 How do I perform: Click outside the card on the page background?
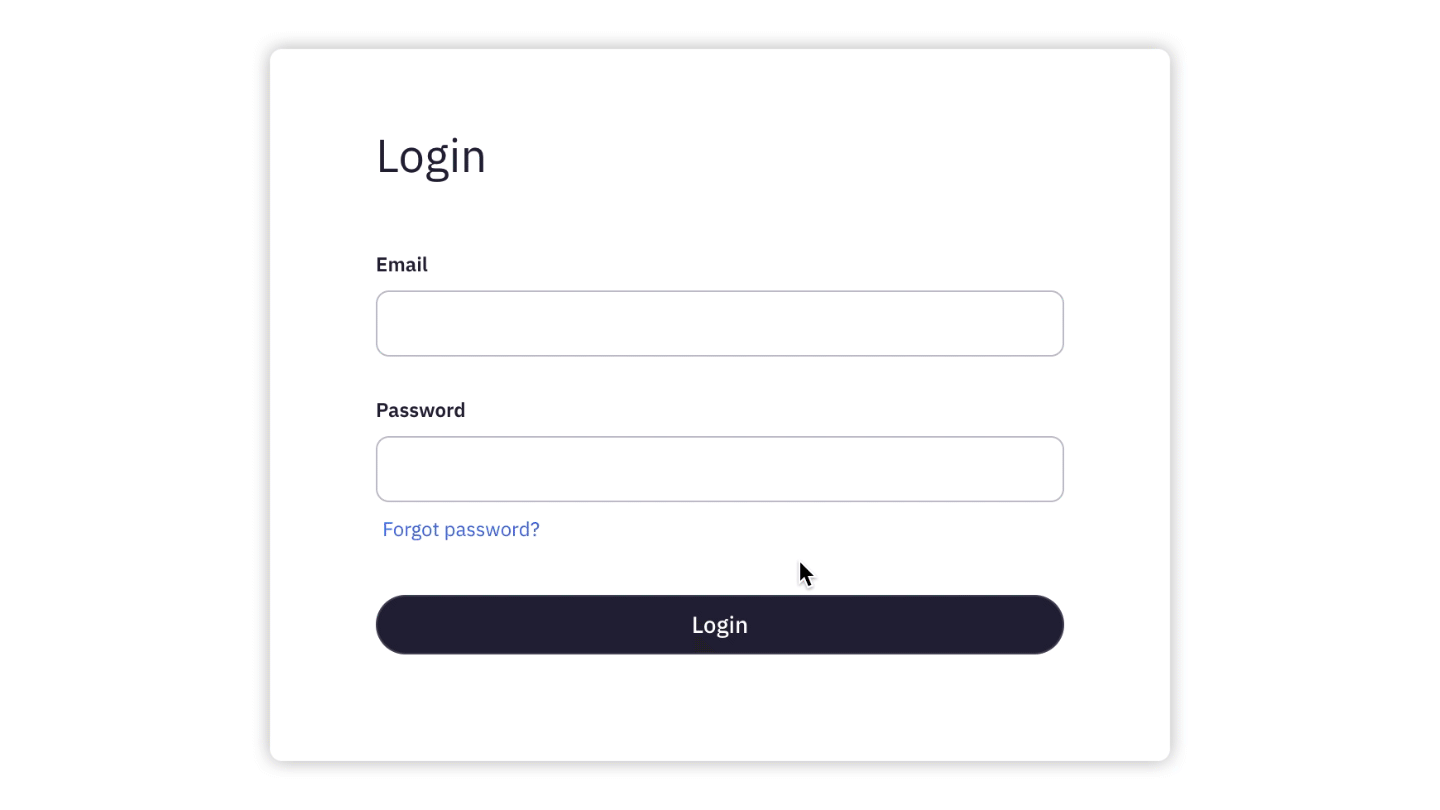point(130,400)
